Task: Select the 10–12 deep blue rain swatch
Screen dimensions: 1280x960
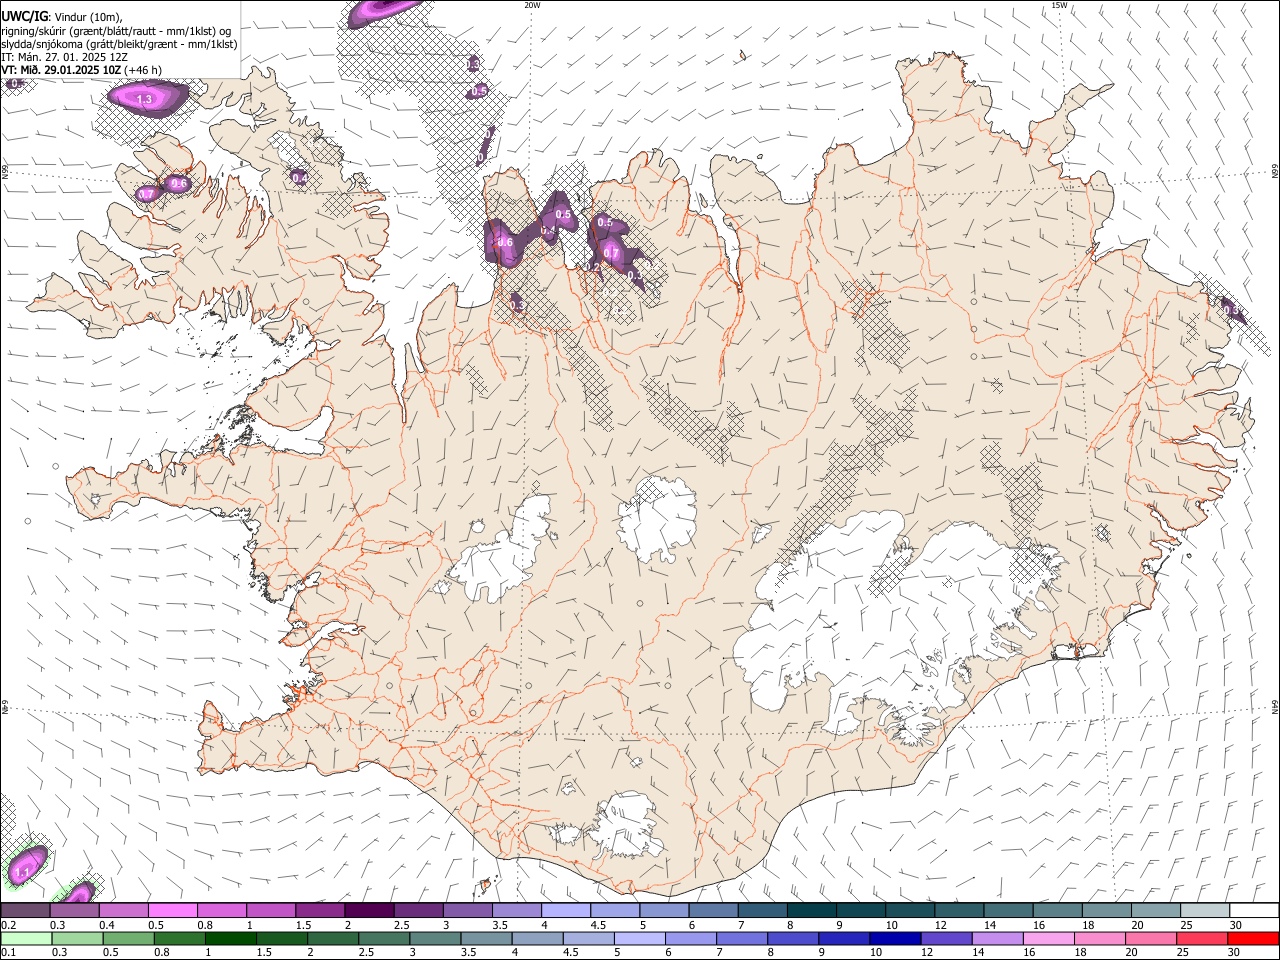Action: (x=896, y=938)
